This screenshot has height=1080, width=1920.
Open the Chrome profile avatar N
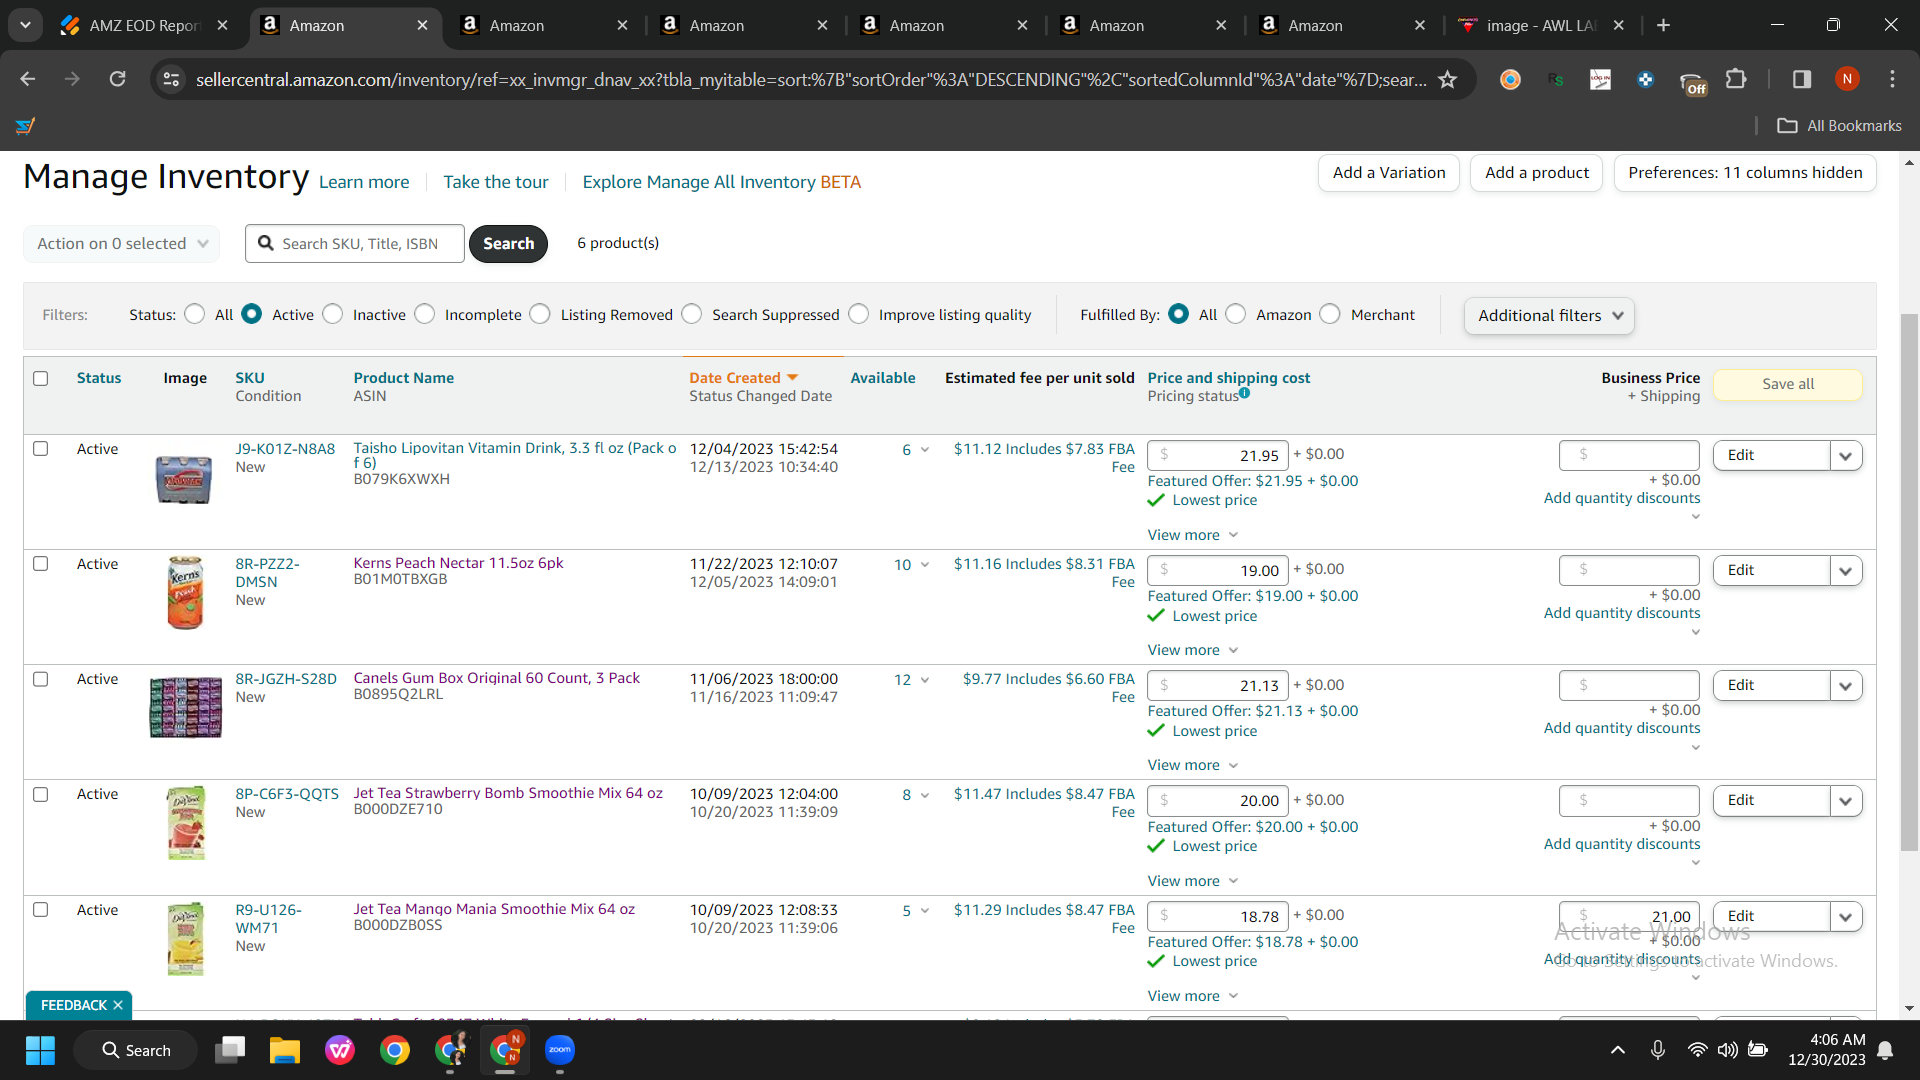[x=1847, y=79]
